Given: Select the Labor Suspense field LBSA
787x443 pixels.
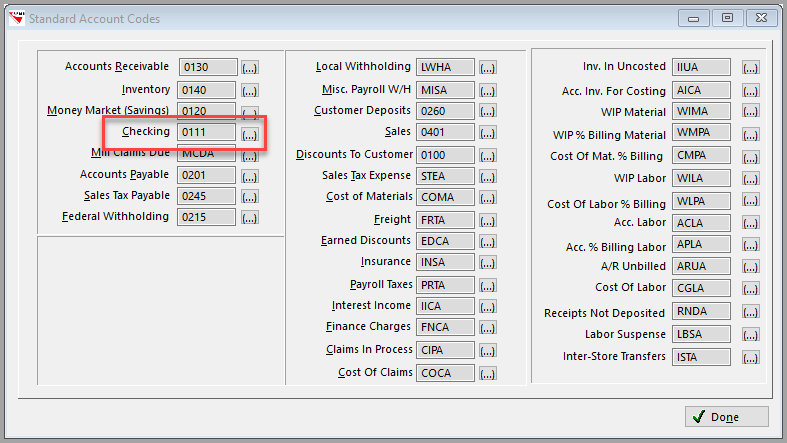Looking at the screenshot, I should coord(701,334).
